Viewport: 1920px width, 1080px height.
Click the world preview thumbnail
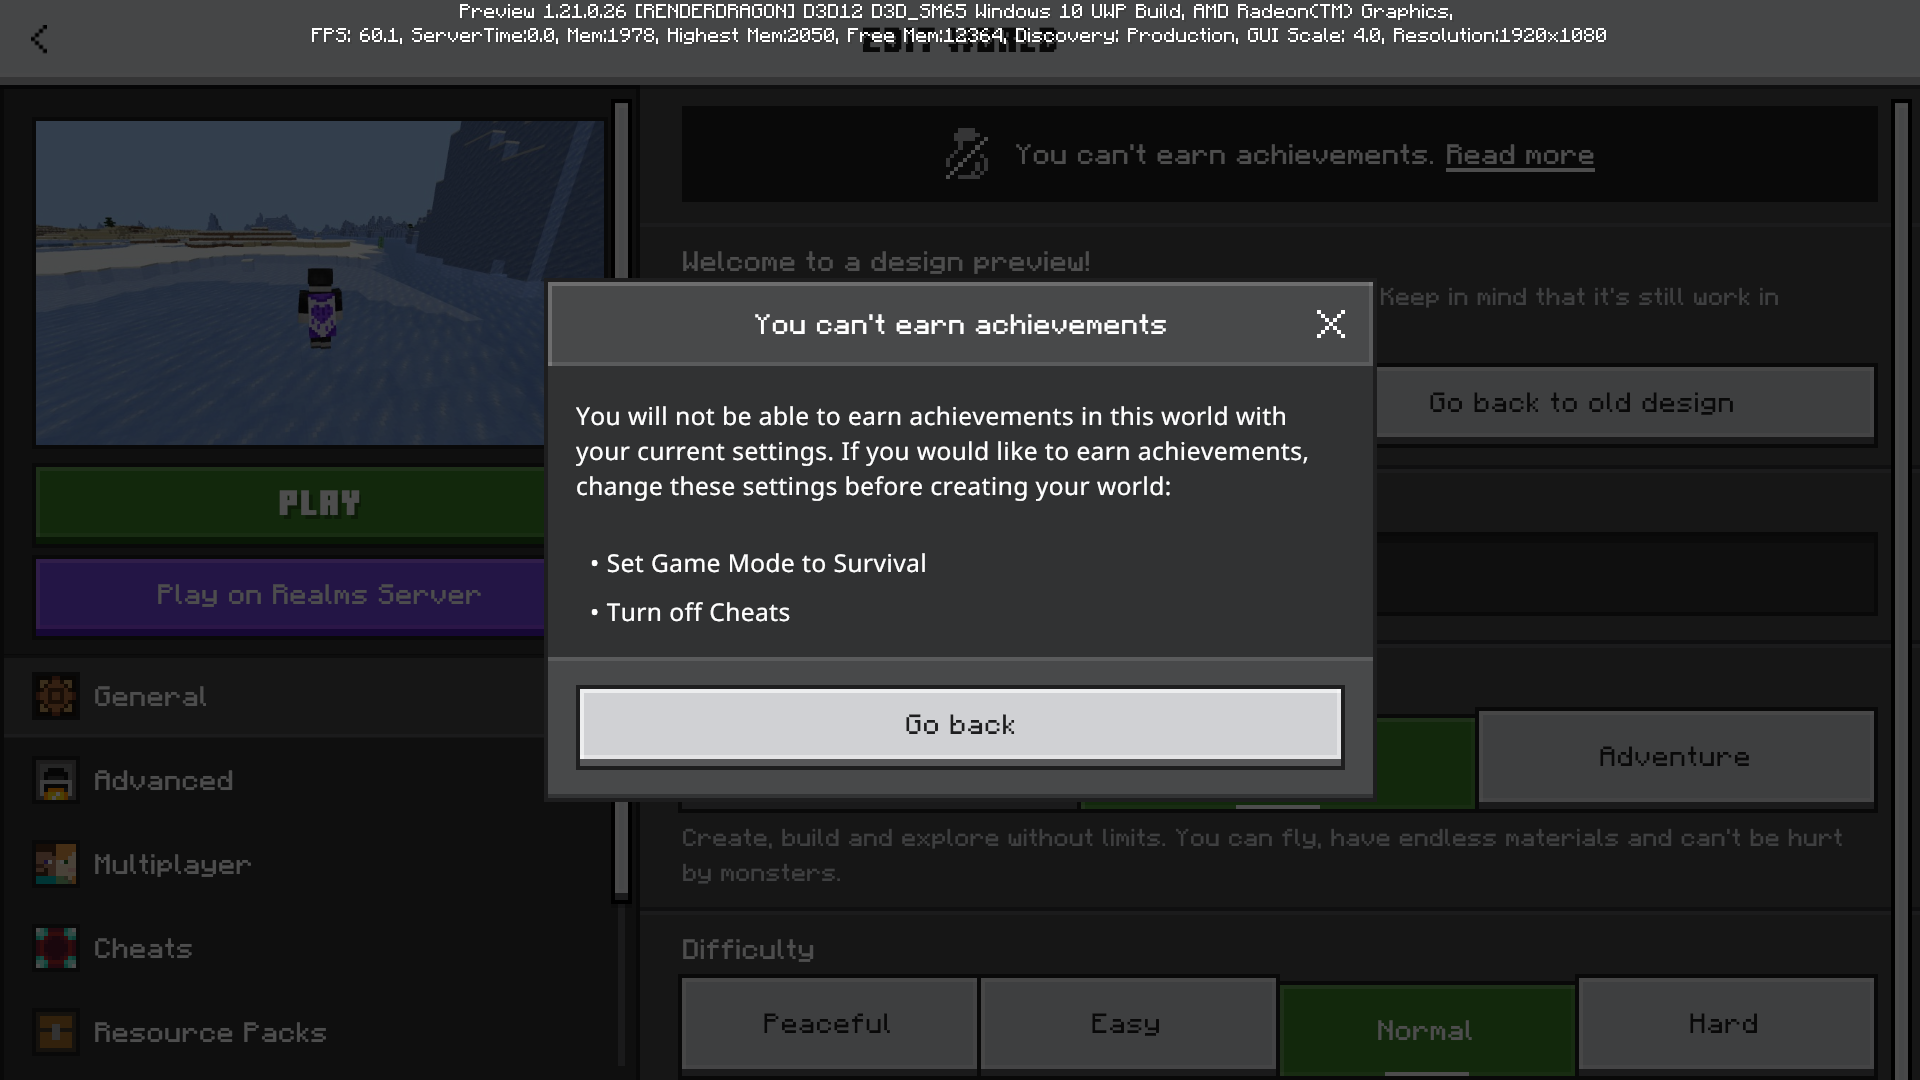pyautogui.click(x=290, y=282)
